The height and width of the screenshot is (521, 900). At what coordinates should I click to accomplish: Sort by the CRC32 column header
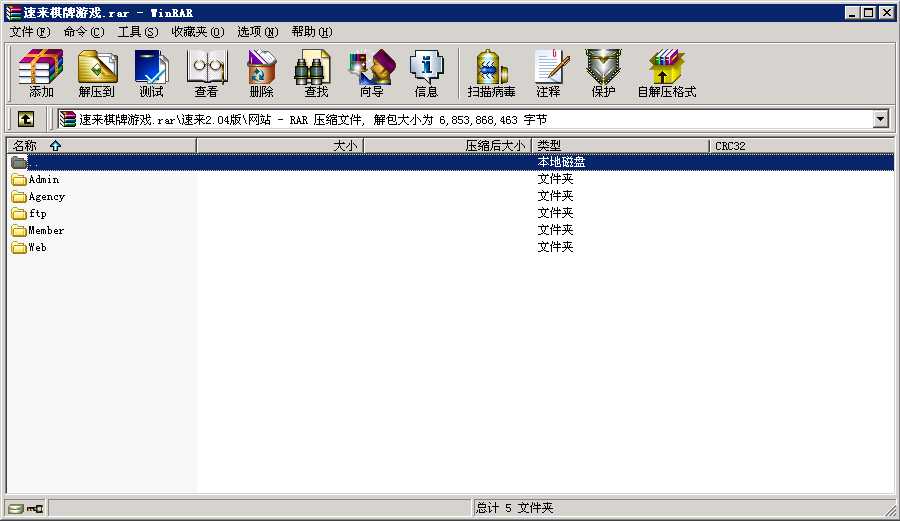[x=801, y=146]
